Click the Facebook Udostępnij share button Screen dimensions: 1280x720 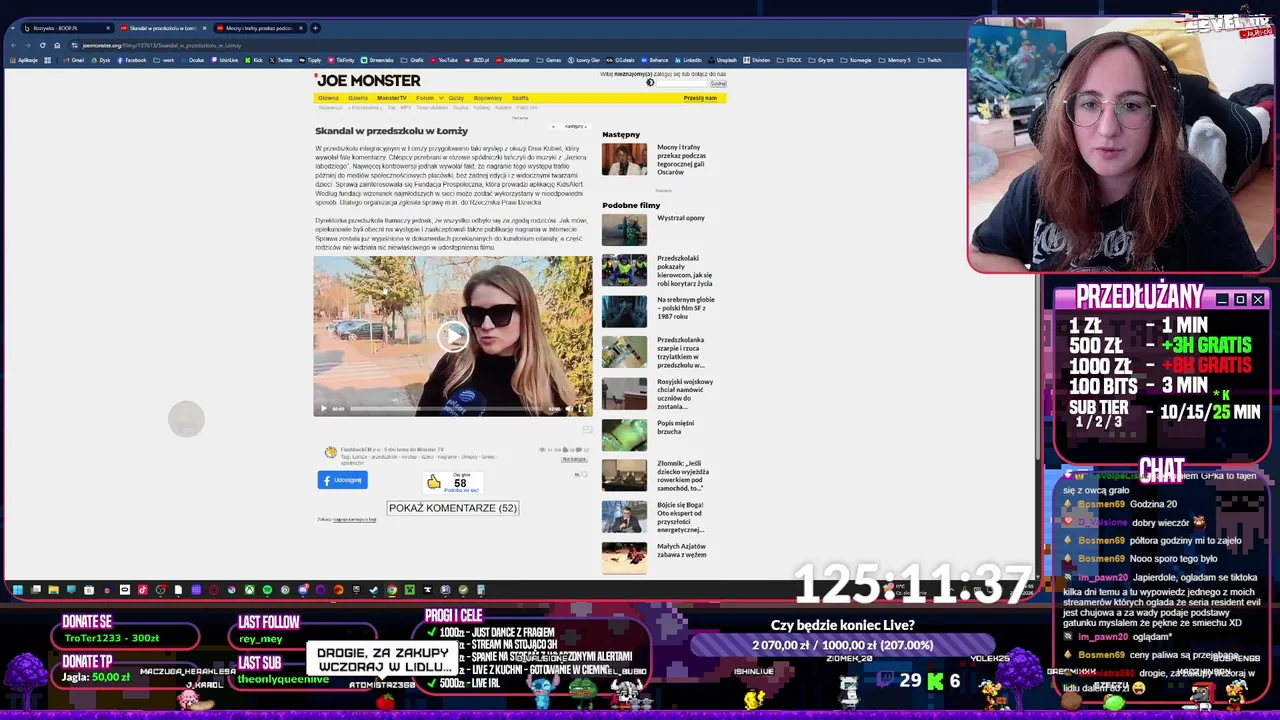343,480
